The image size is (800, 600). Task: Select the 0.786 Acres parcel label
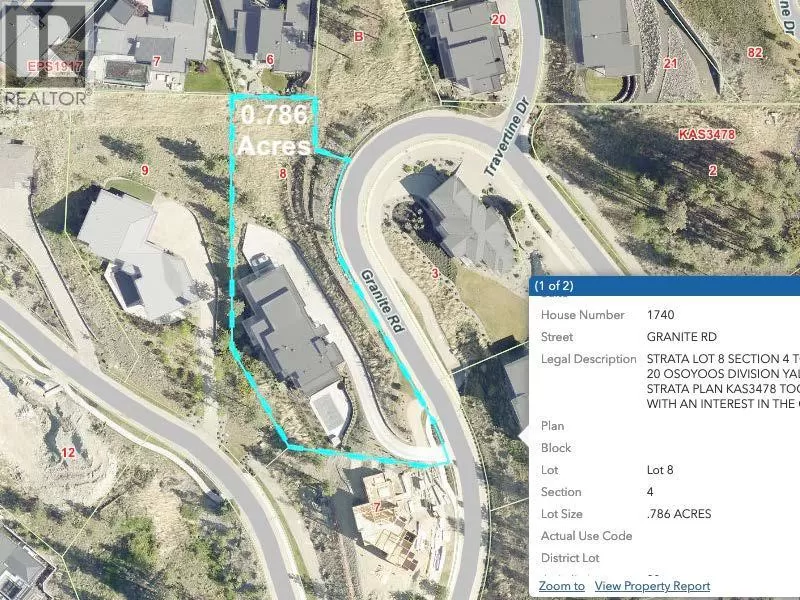(x=274, y=130)
